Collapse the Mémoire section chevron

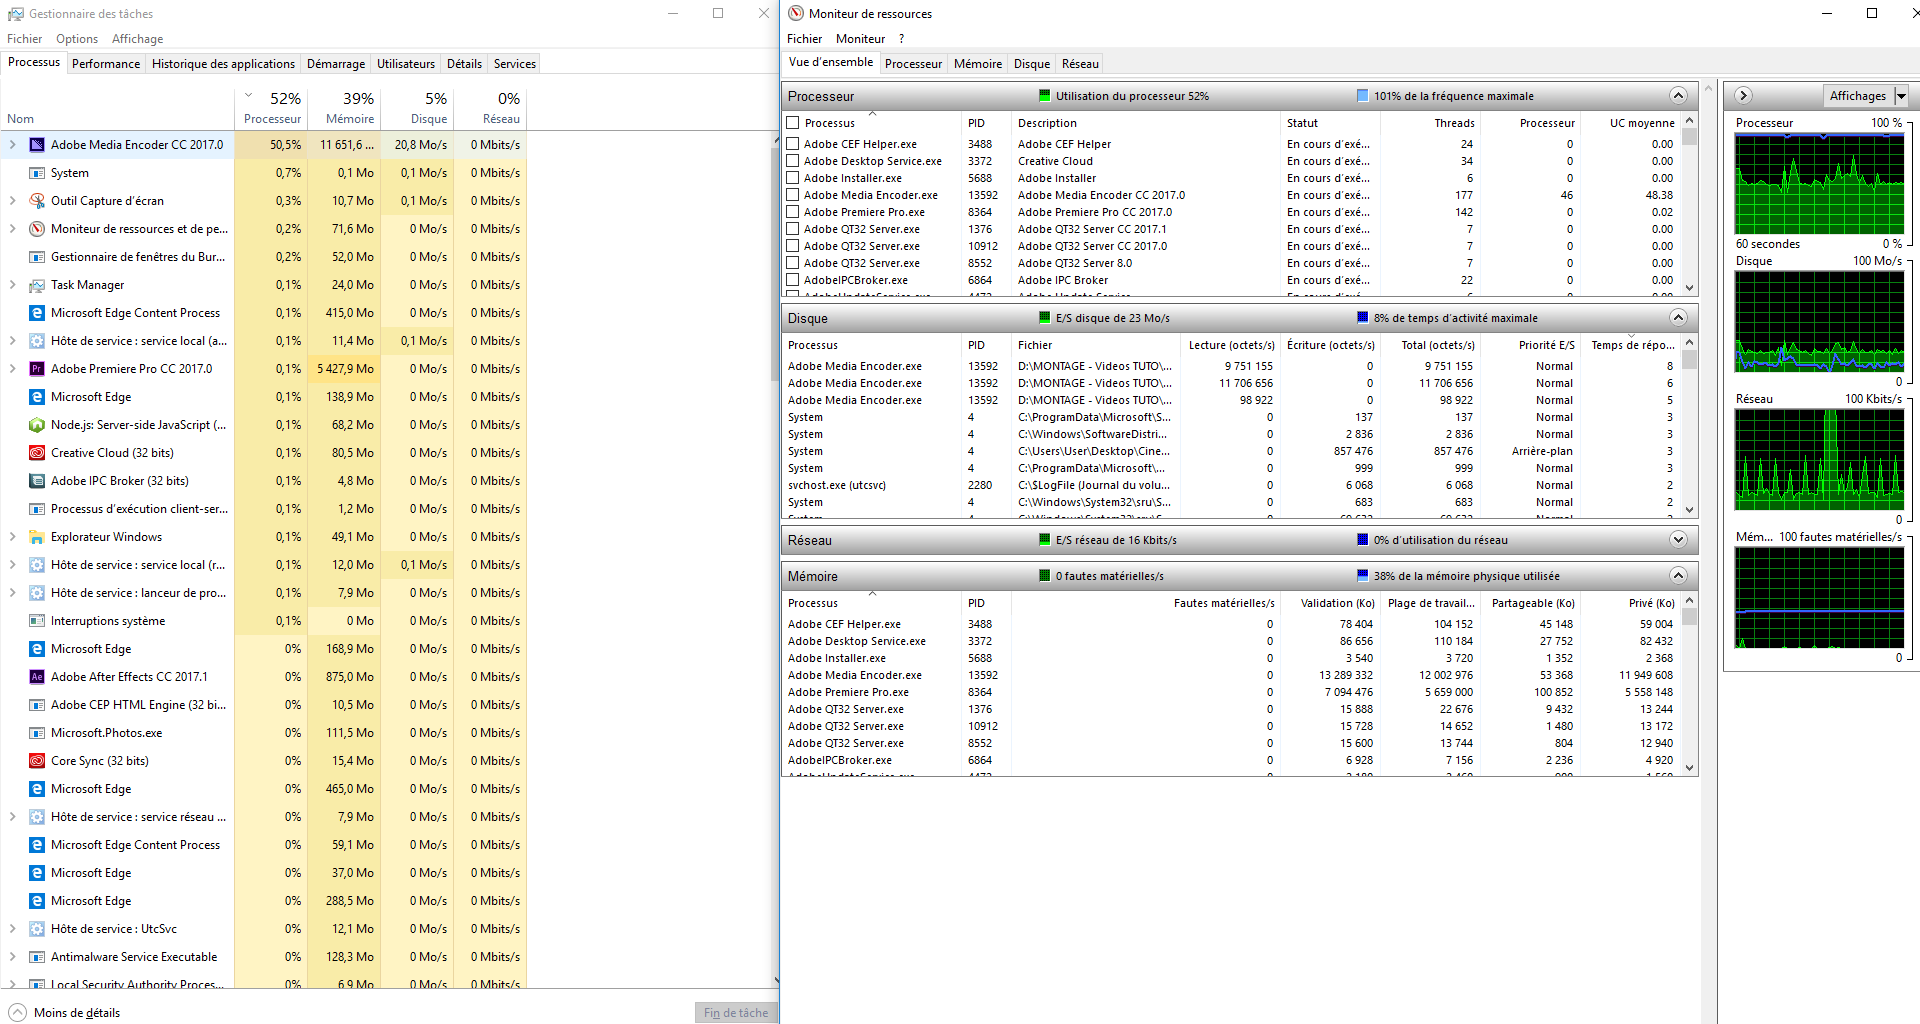coord(1678,576)
